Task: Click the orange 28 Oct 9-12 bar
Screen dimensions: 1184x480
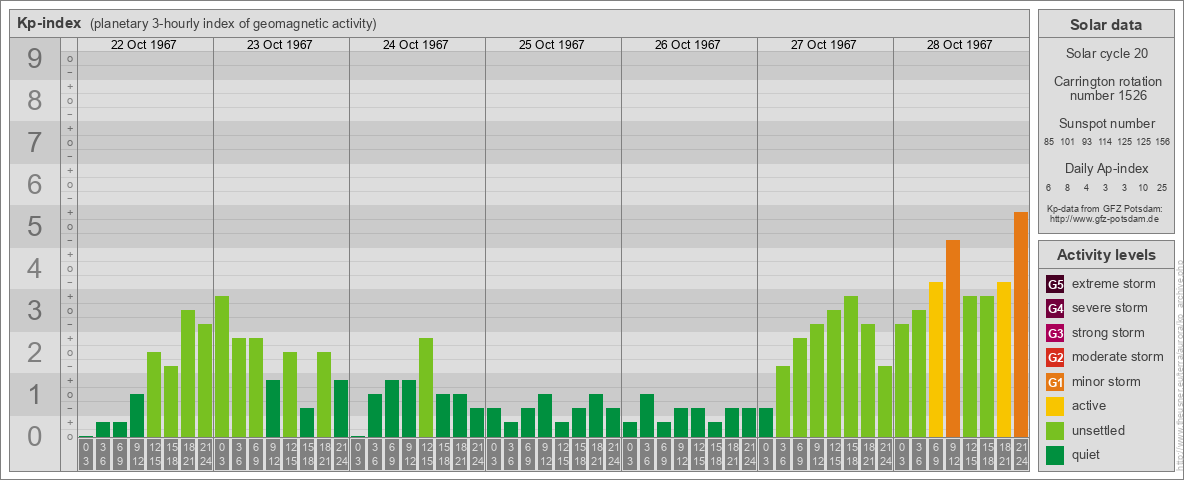Action: tap(952, 338)
